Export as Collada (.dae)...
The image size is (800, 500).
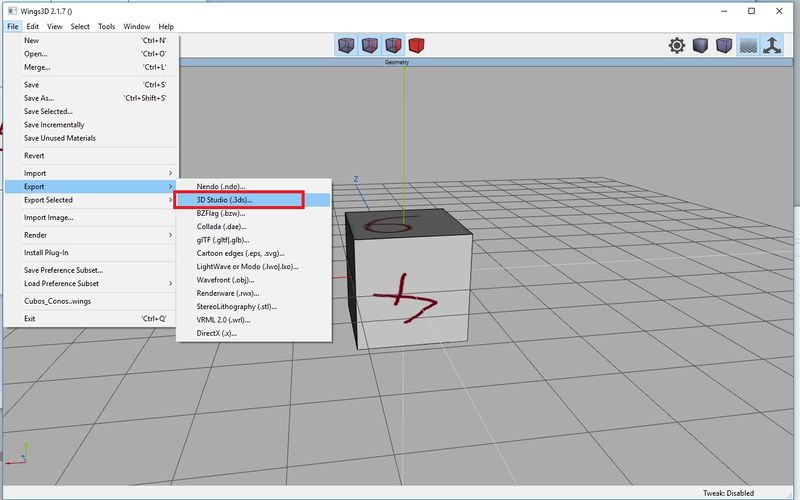[254, 227]
